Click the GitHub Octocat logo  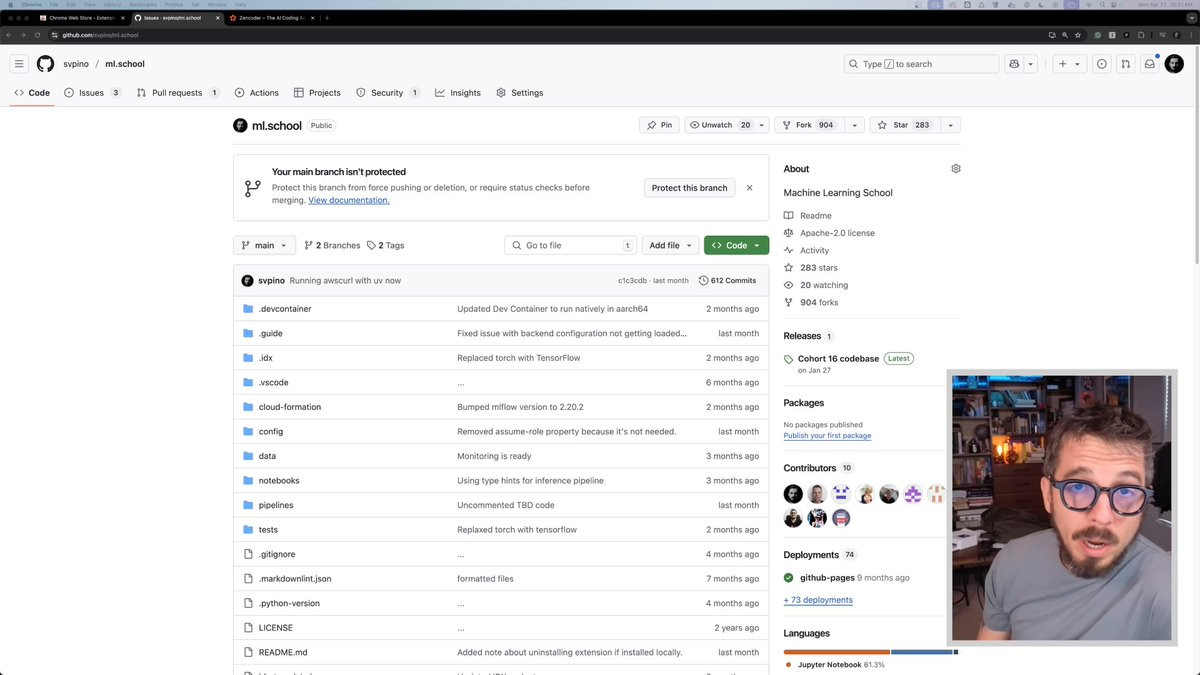(x=45, y=64)
